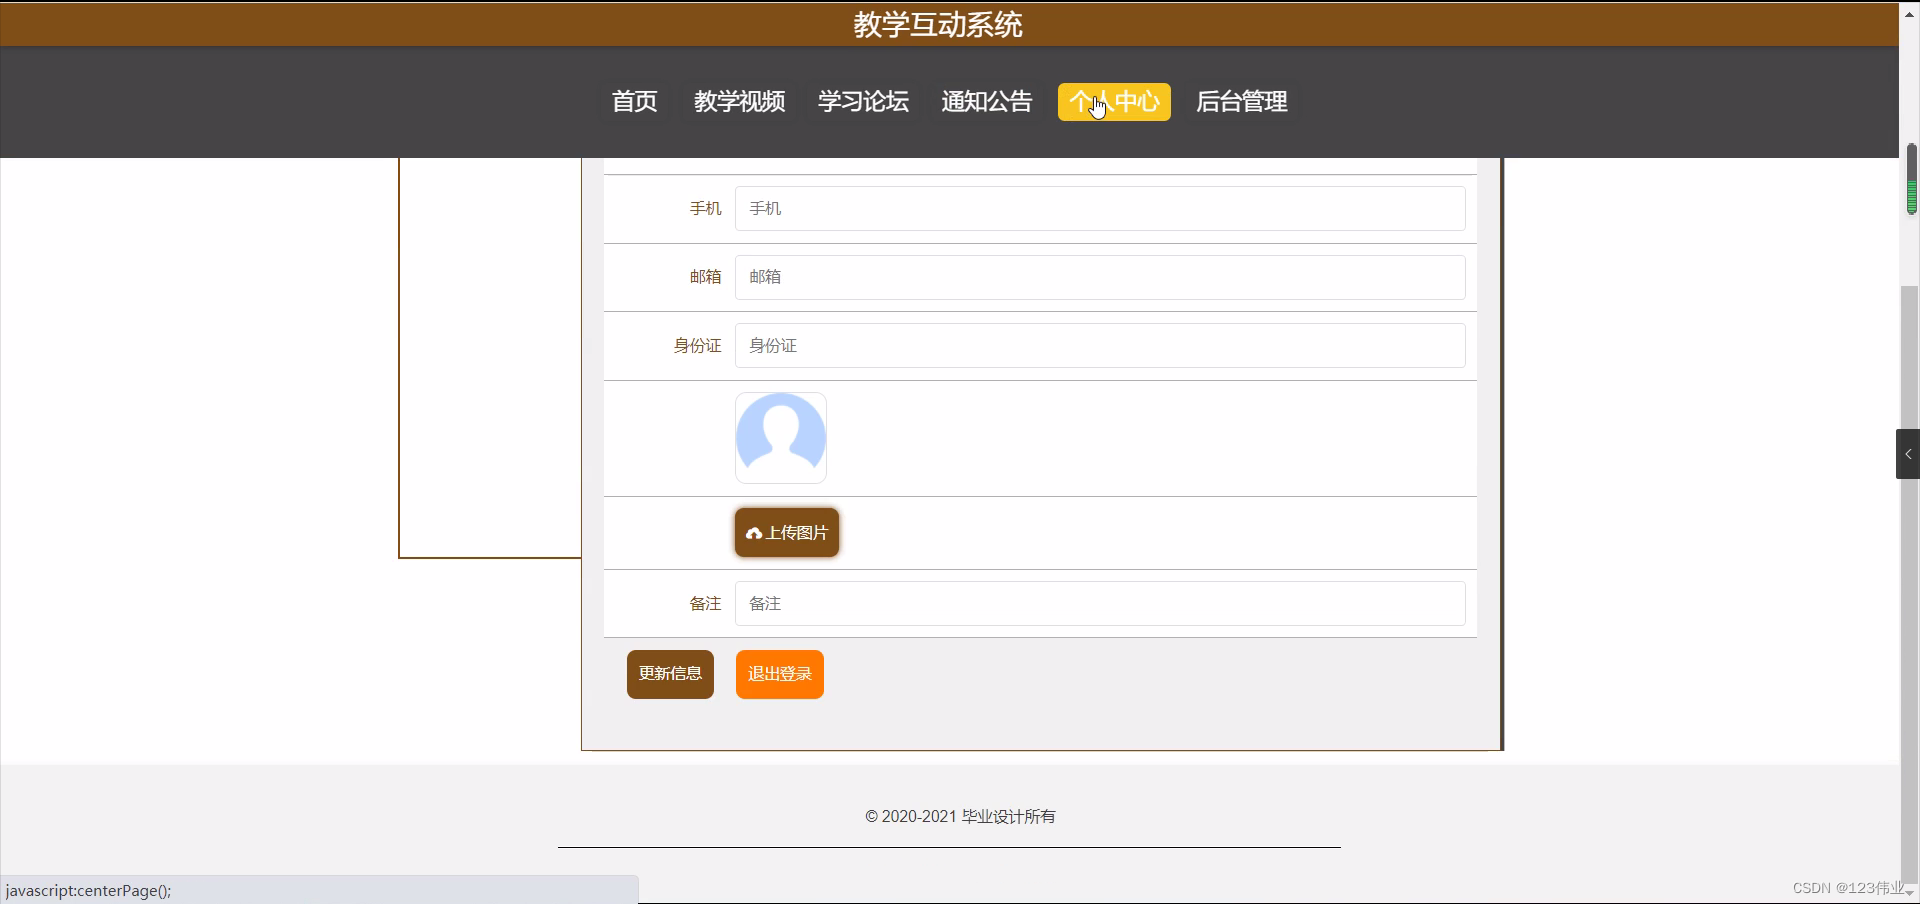Open the 教学视频 section
Viewport: 1920px width, 904px height.
click(739, 101)
